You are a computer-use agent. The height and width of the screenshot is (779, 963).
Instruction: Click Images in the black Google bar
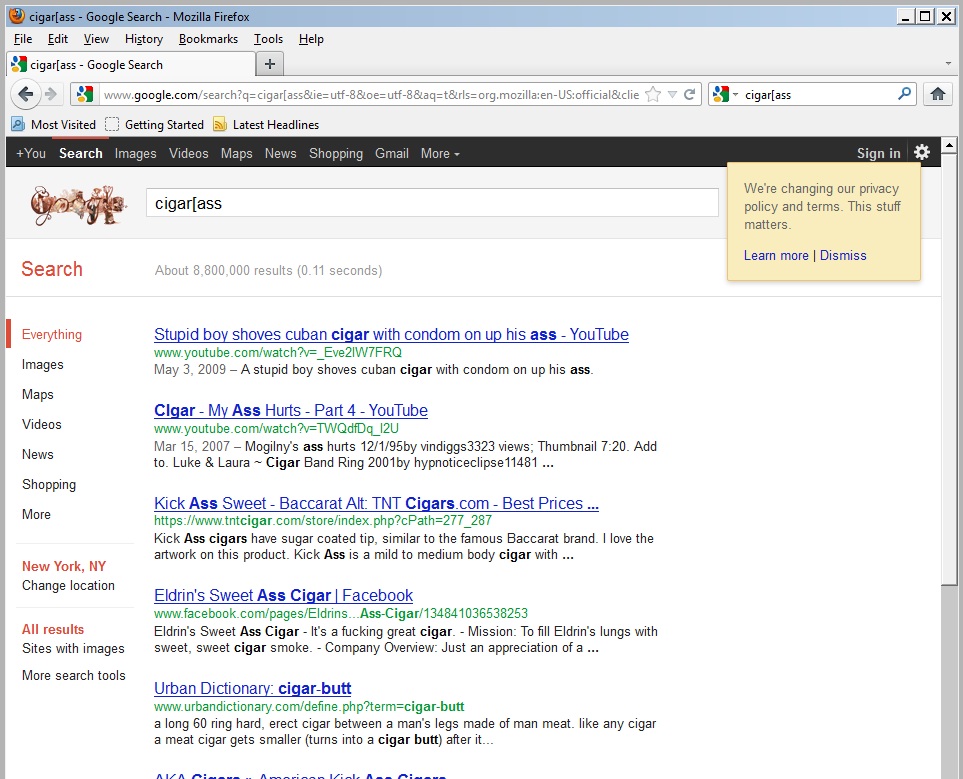click(135, 154)
